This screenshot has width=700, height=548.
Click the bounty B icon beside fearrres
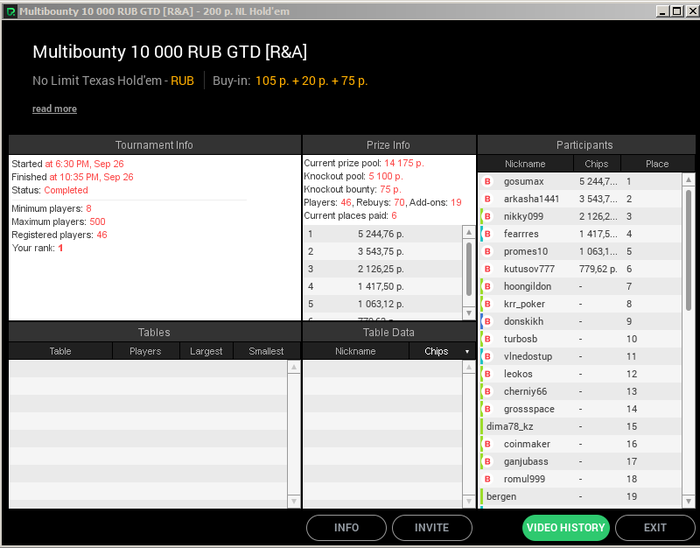(488, 234)
